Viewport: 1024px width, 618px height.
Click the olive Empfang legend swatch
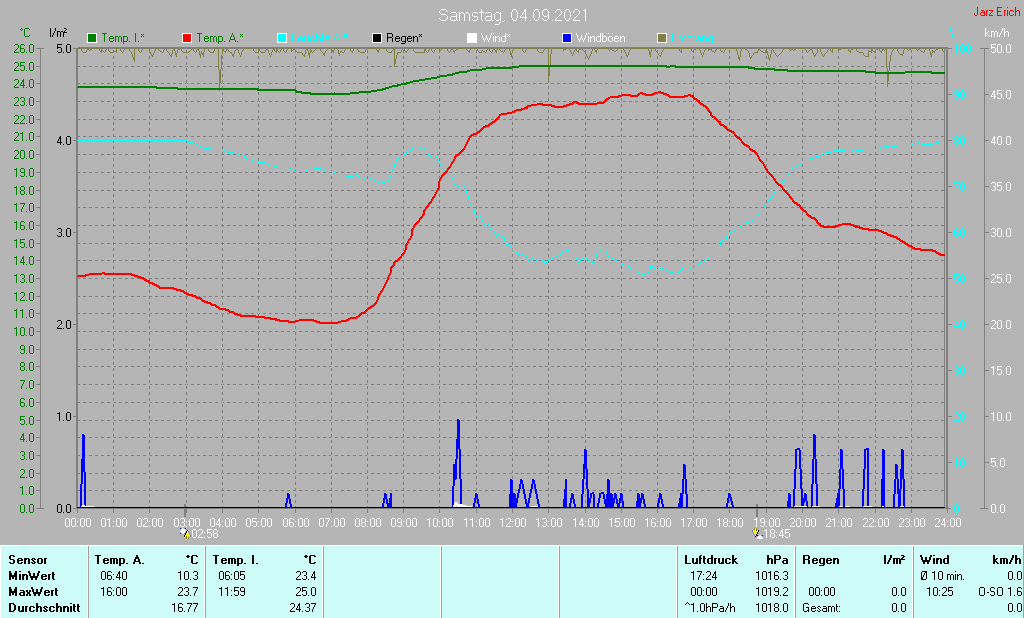tap(662, 39)
